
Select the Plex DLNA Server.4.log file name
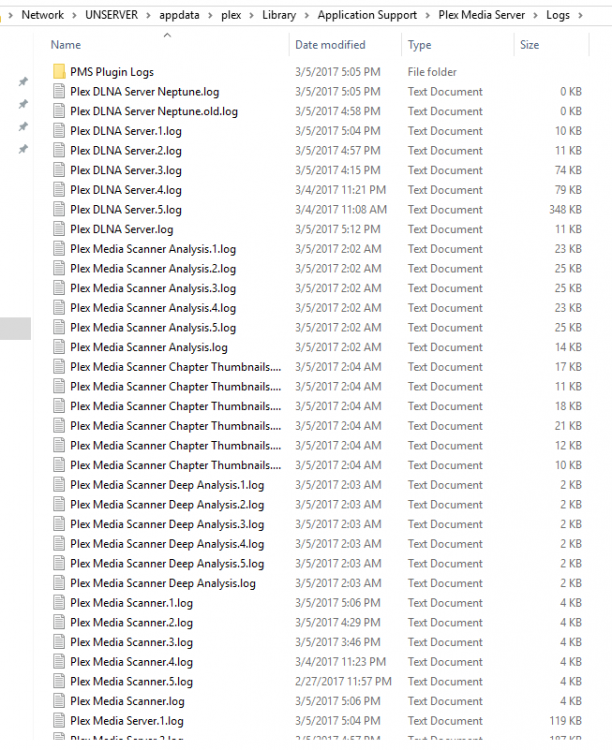tap(126, 190)
